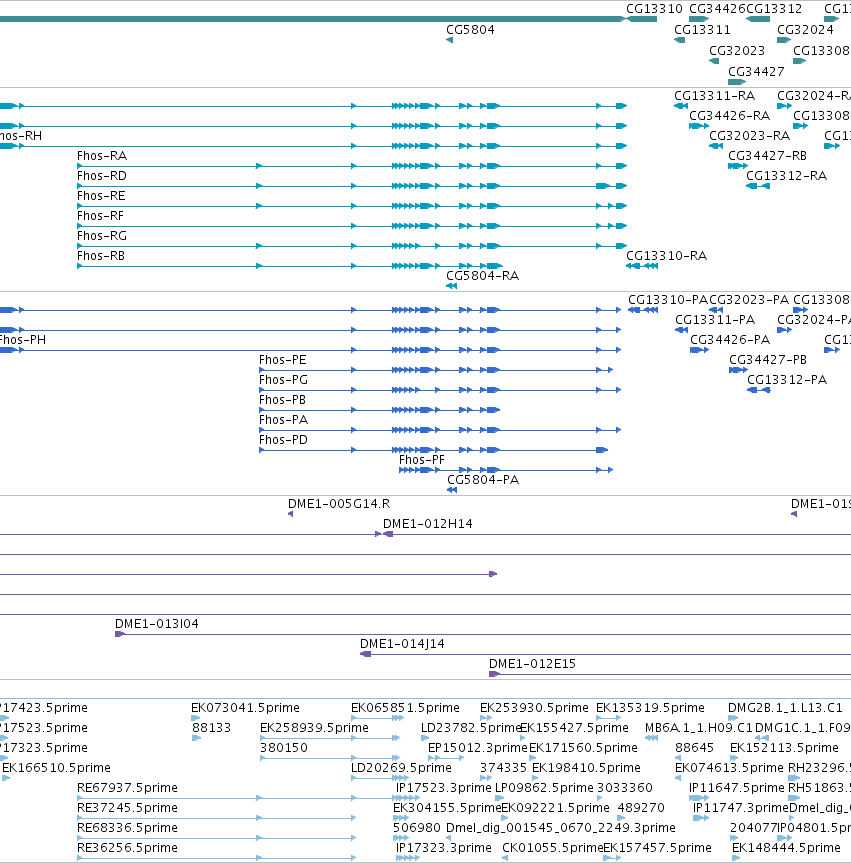Click the 380150 EST label
The width and height of the screenshot is (851, 863).
pyautogui.click(x=283, y=748)
